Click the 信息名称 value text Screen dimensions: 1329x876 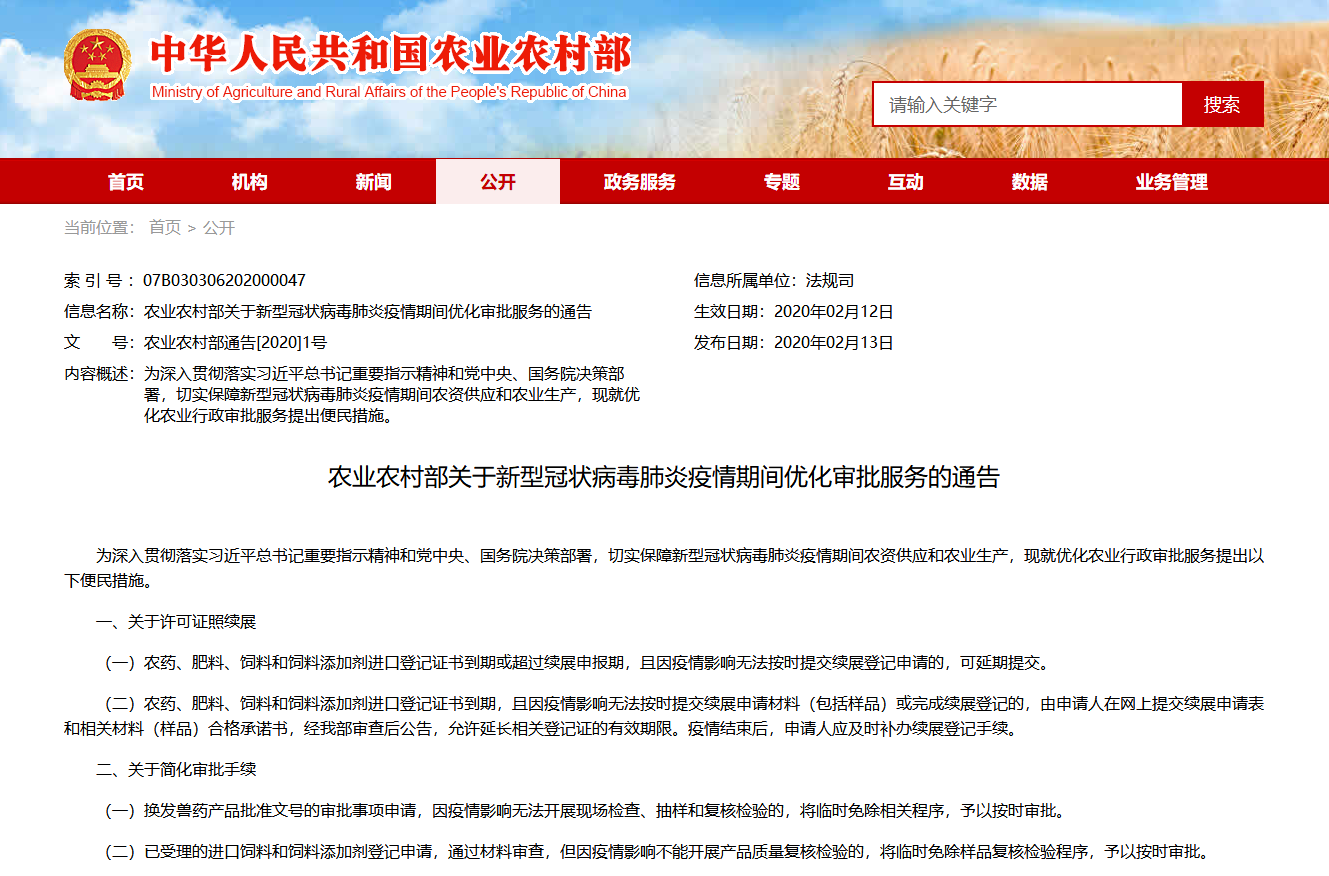pyautogui.click(x=368, y=311)
